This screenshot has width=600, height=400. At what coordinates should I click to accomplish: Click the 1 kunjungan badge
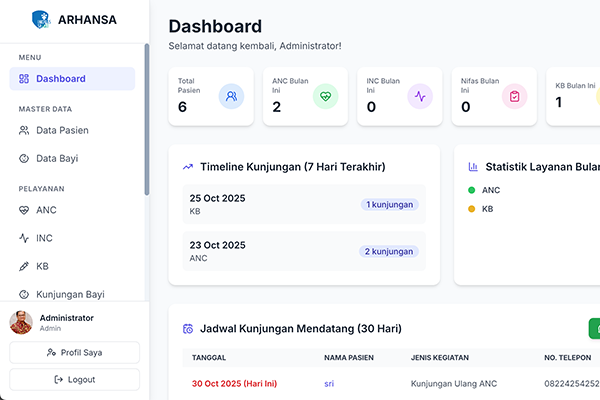point(390,204)
